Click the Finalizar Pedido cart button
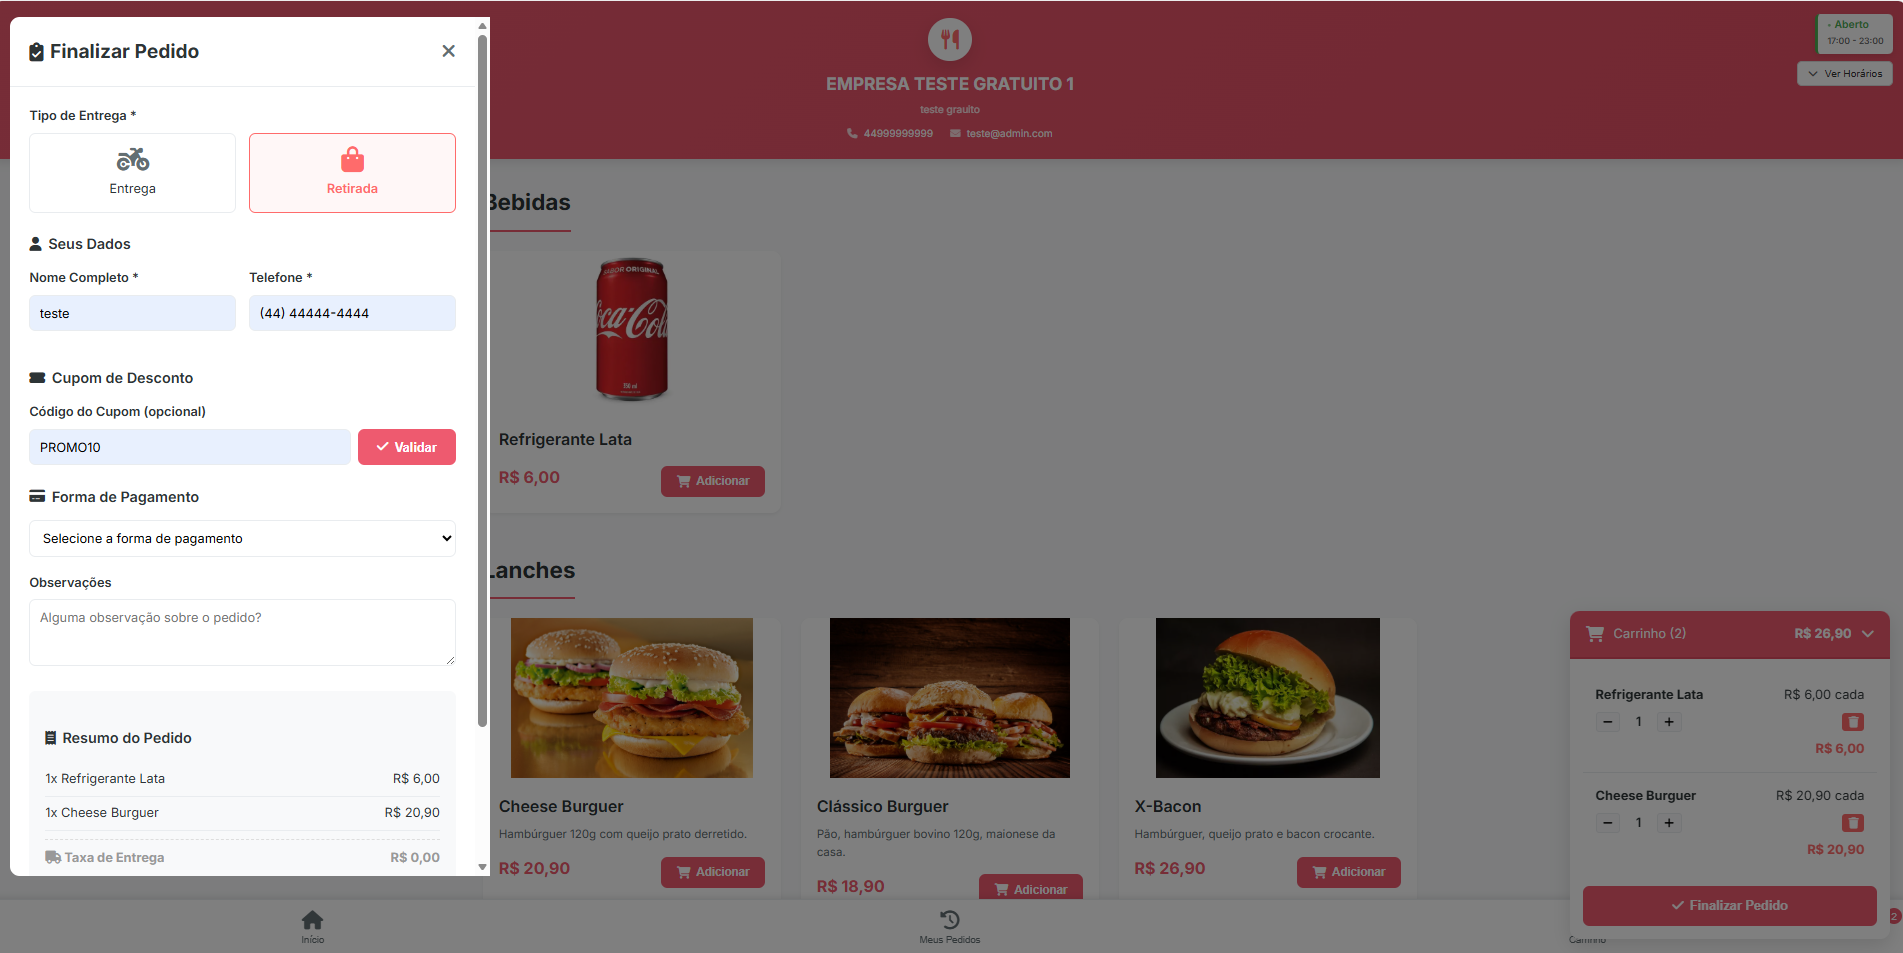Viewport: 1903px width, 953px height. [x=1729, y=905]
